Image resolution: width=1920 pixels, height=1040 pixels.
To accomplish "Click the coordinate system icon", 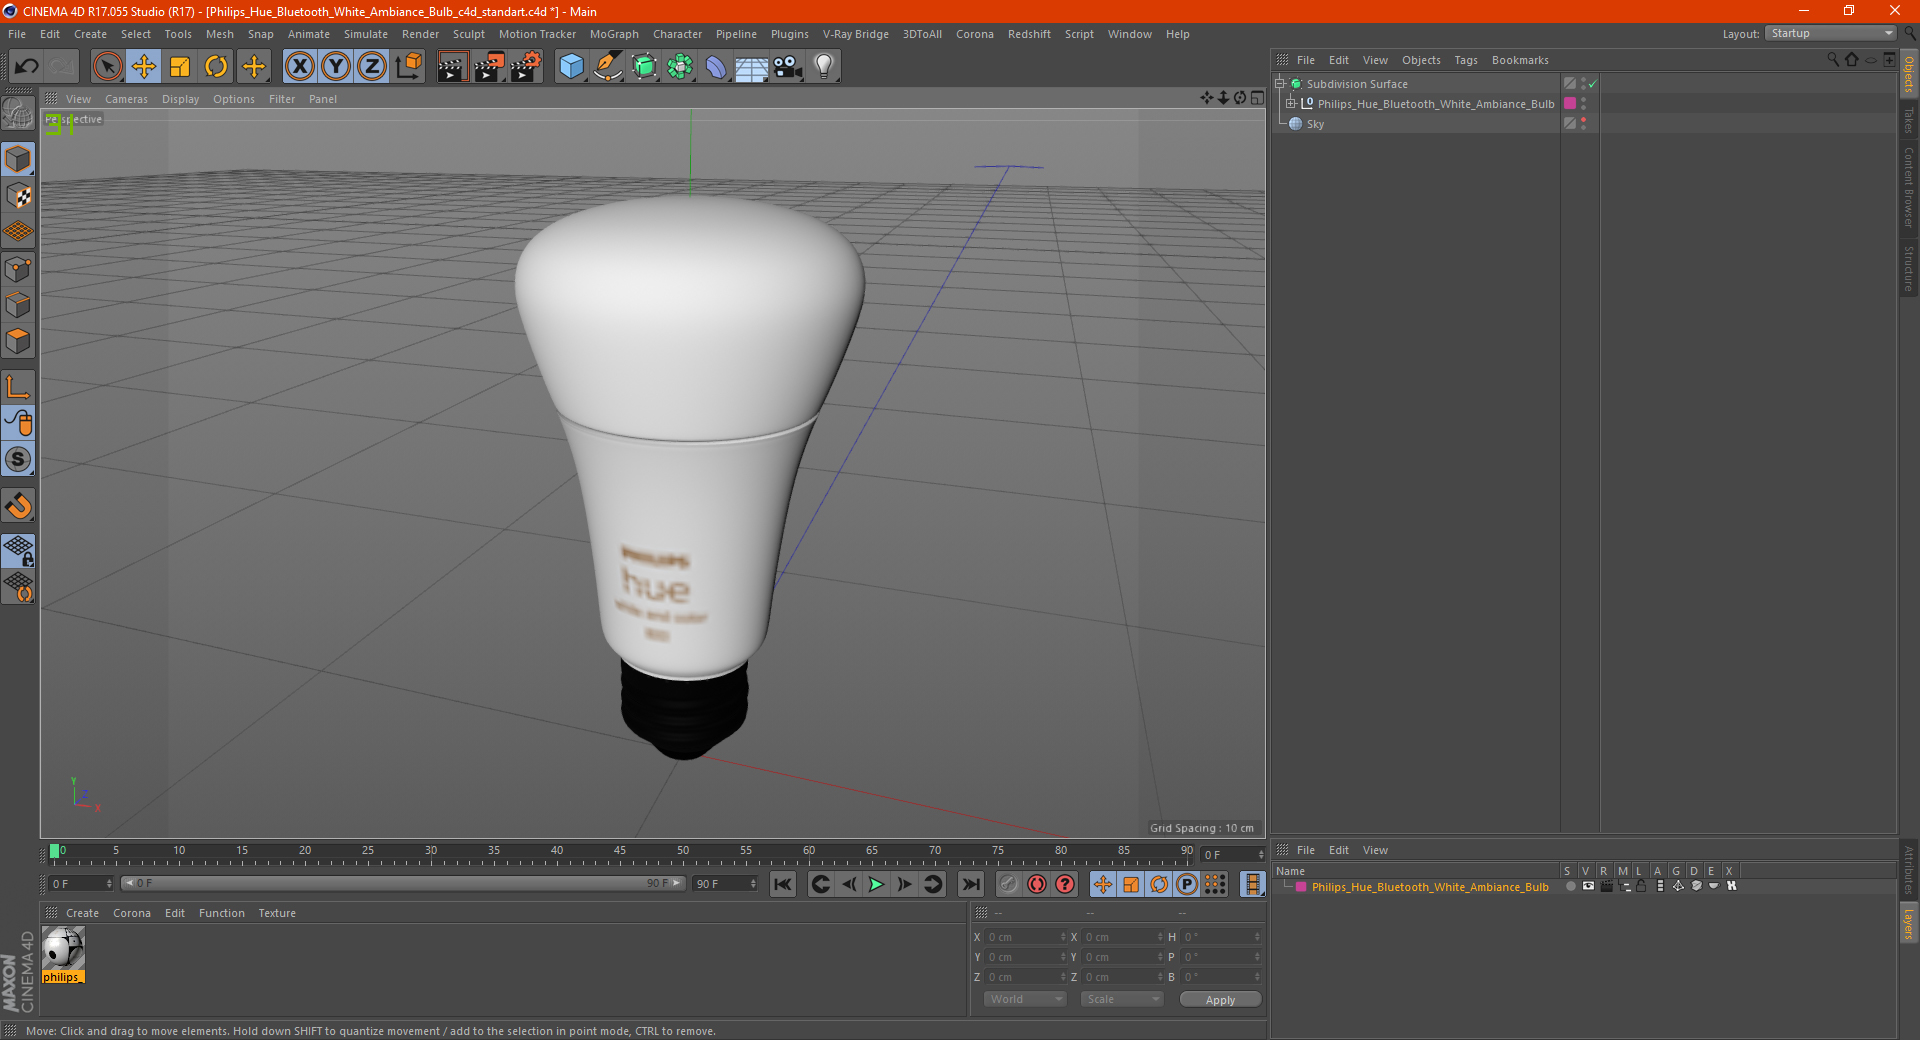I will pos(408,67).
